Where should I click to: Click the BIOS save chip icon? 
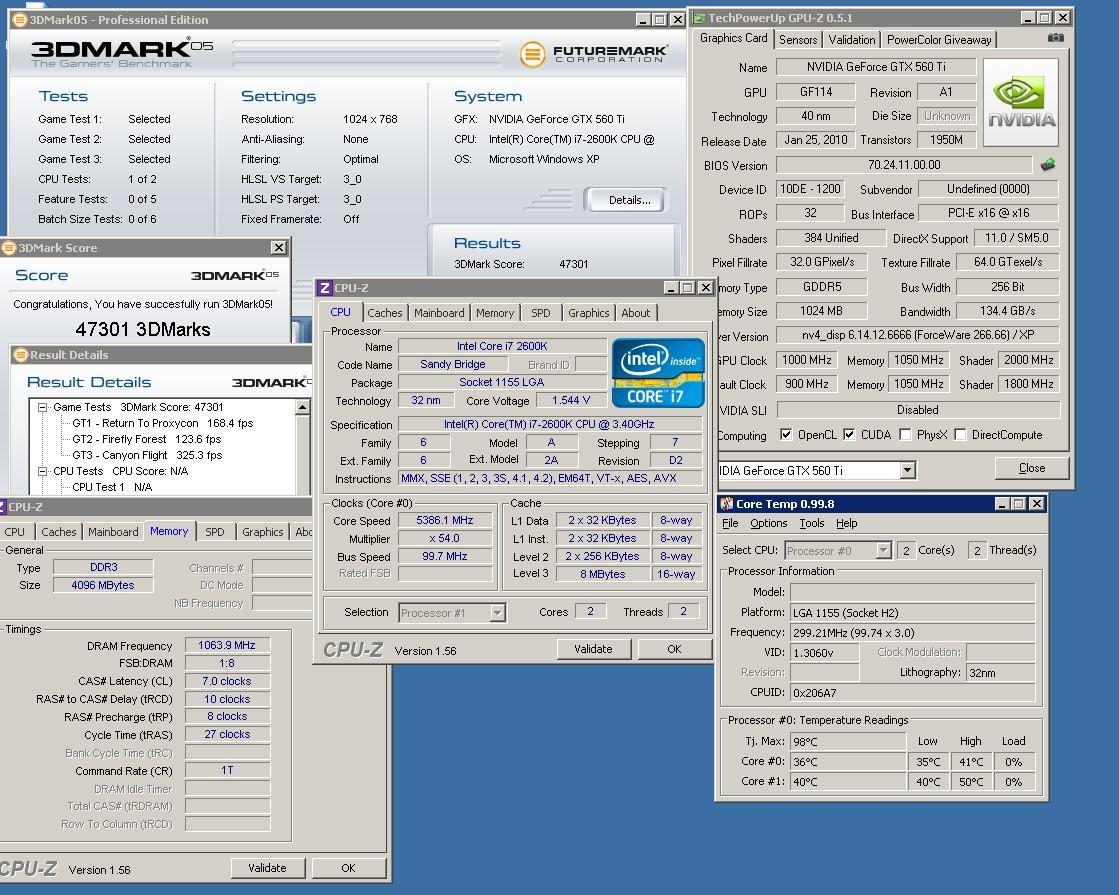click(1048, 165)
